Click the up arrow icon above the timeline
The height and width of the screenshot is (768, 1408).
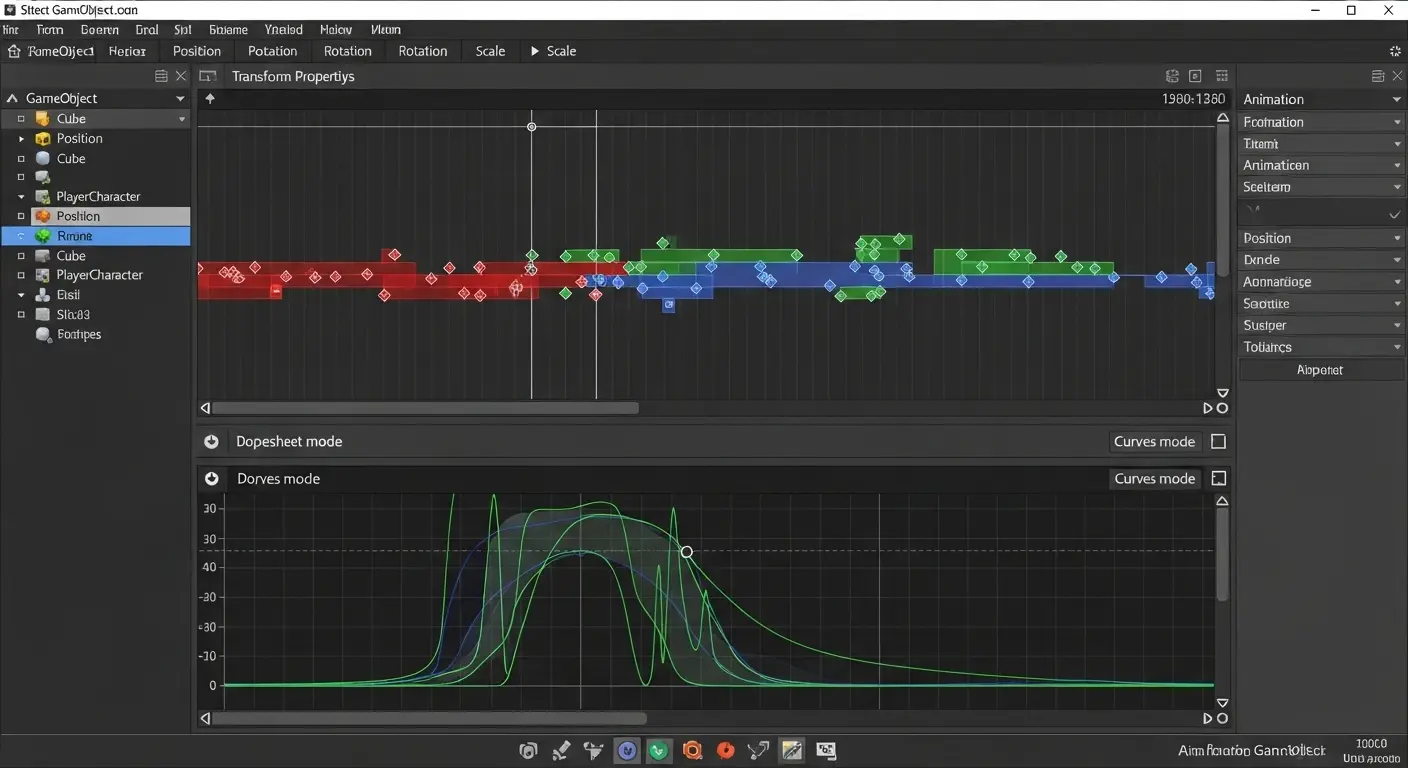[x=210, y=98]
